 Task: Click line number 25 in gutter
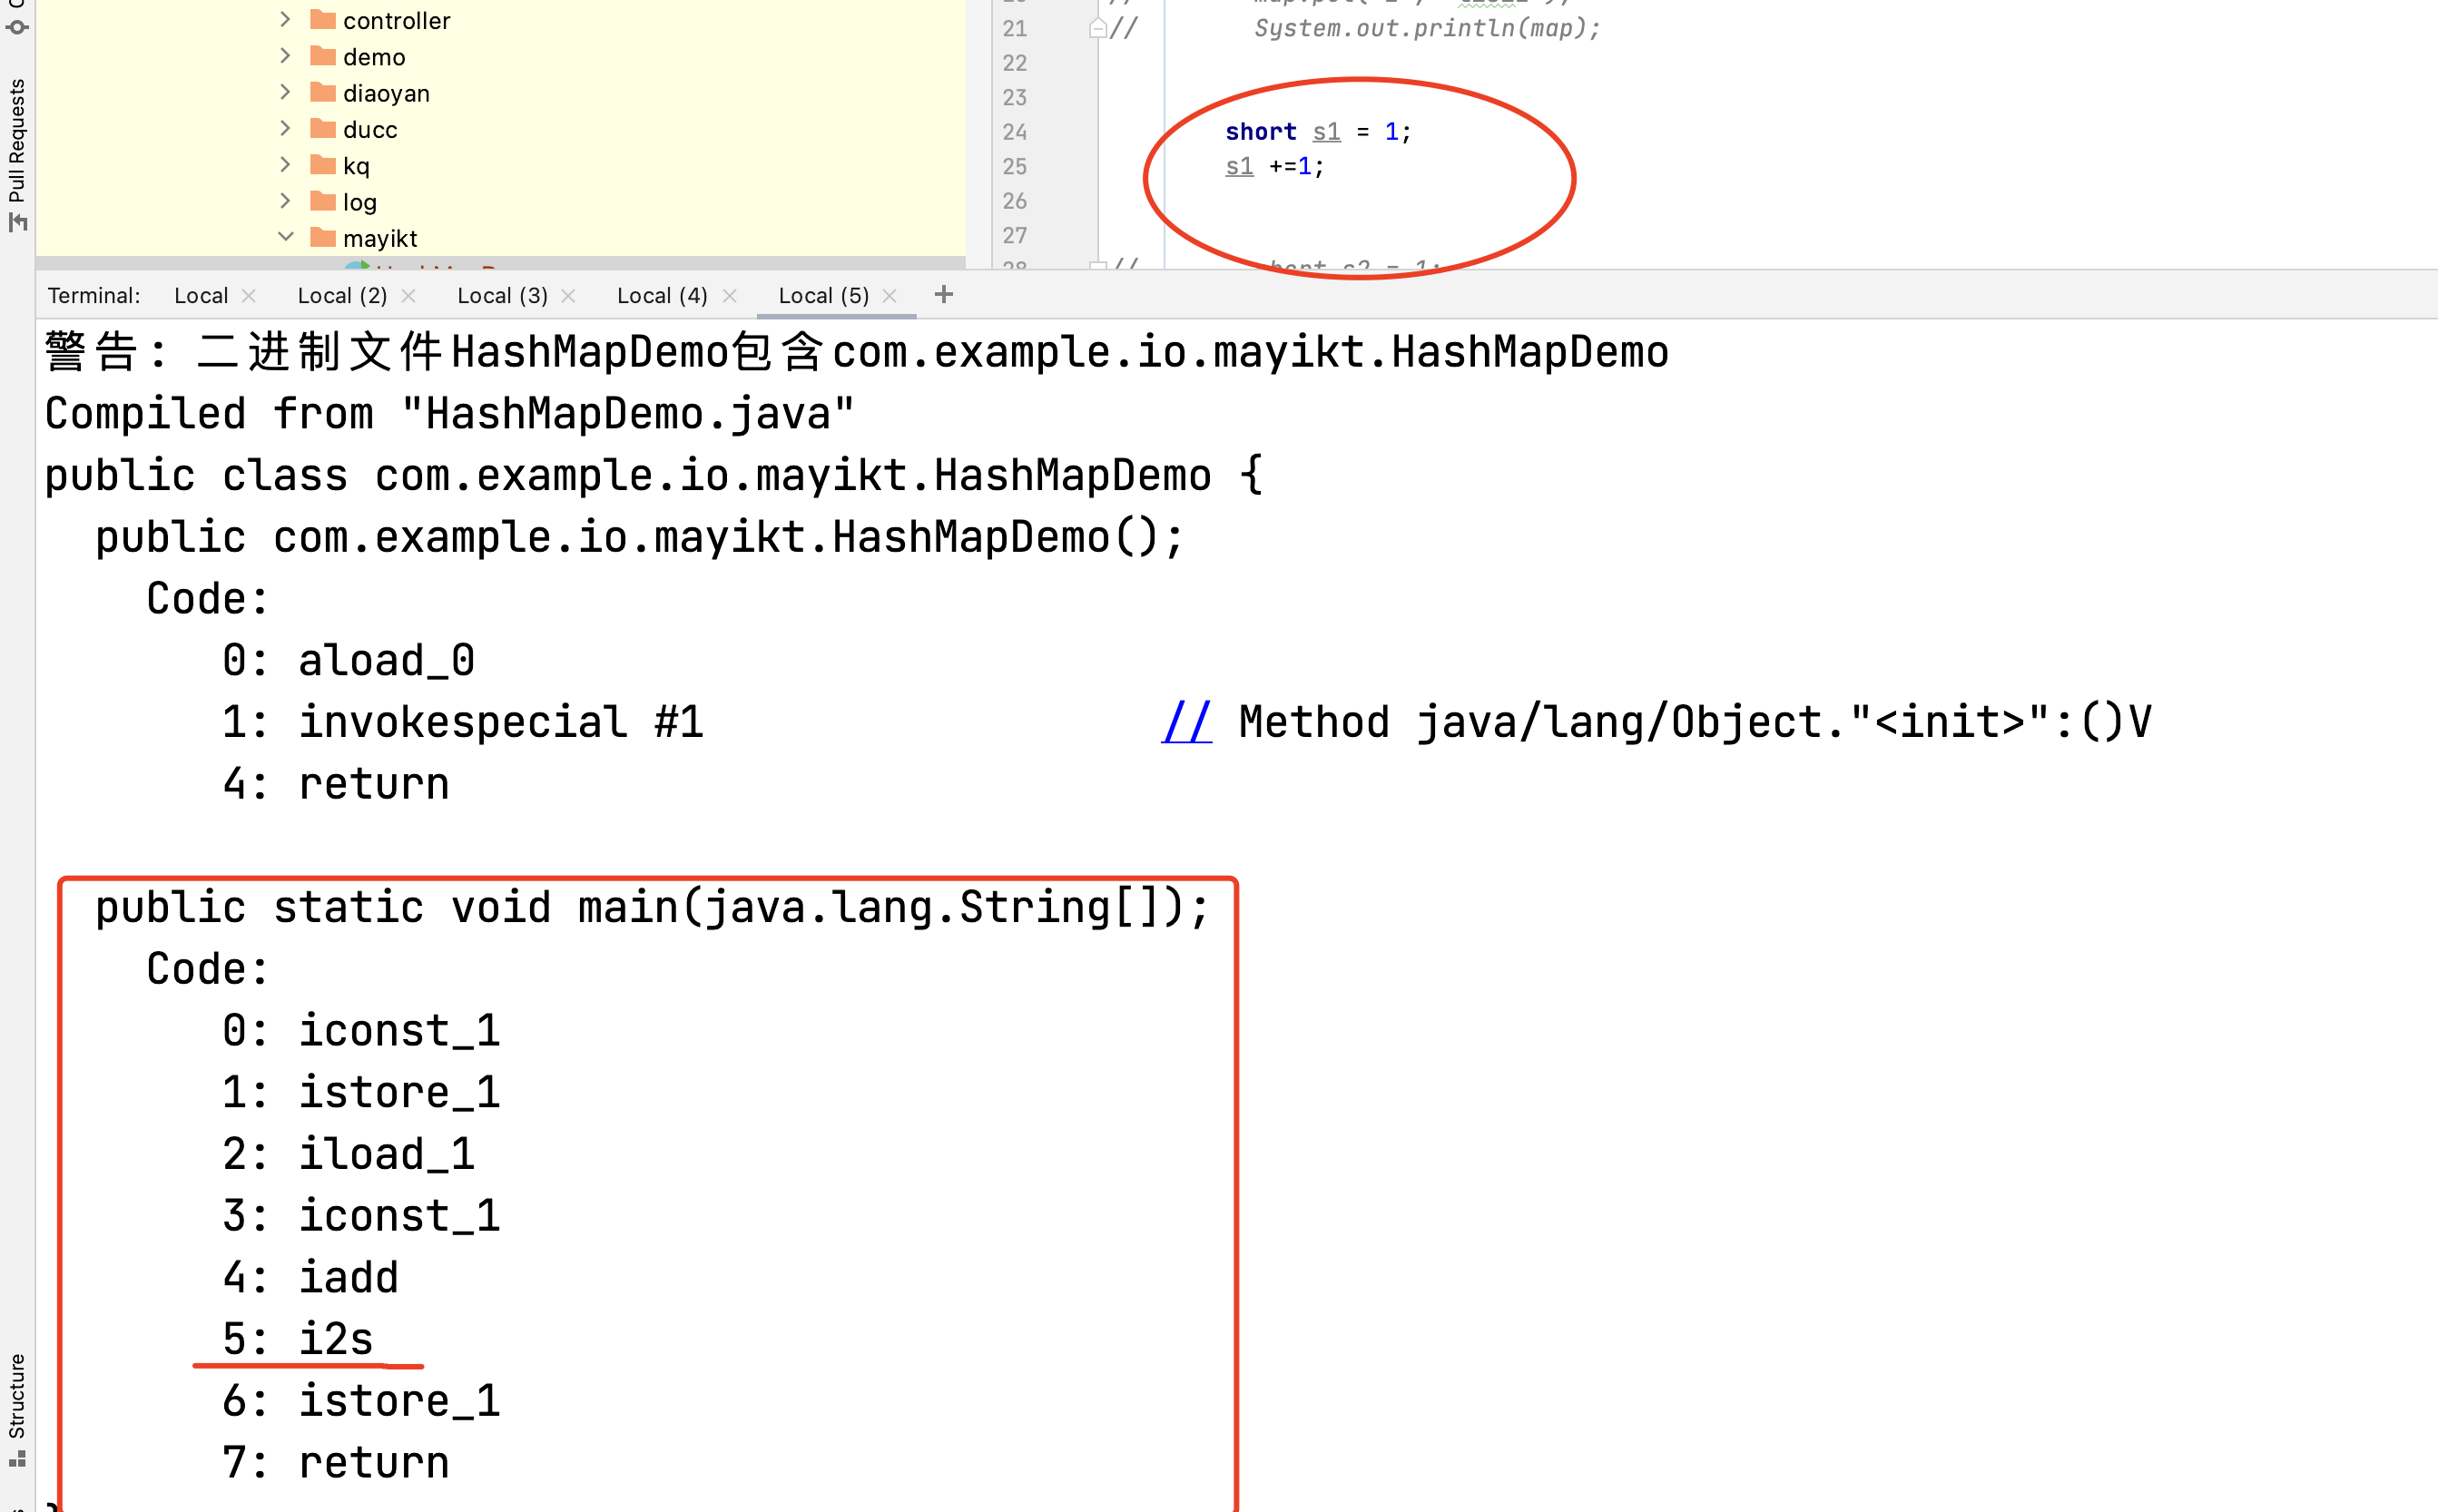coord(1014,166)
